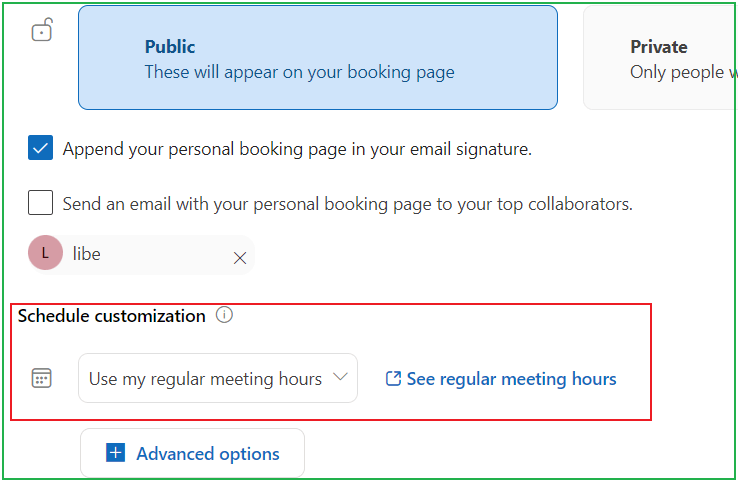
Task: Click the libe collaborator name chip
Action: tap(141, 254)
